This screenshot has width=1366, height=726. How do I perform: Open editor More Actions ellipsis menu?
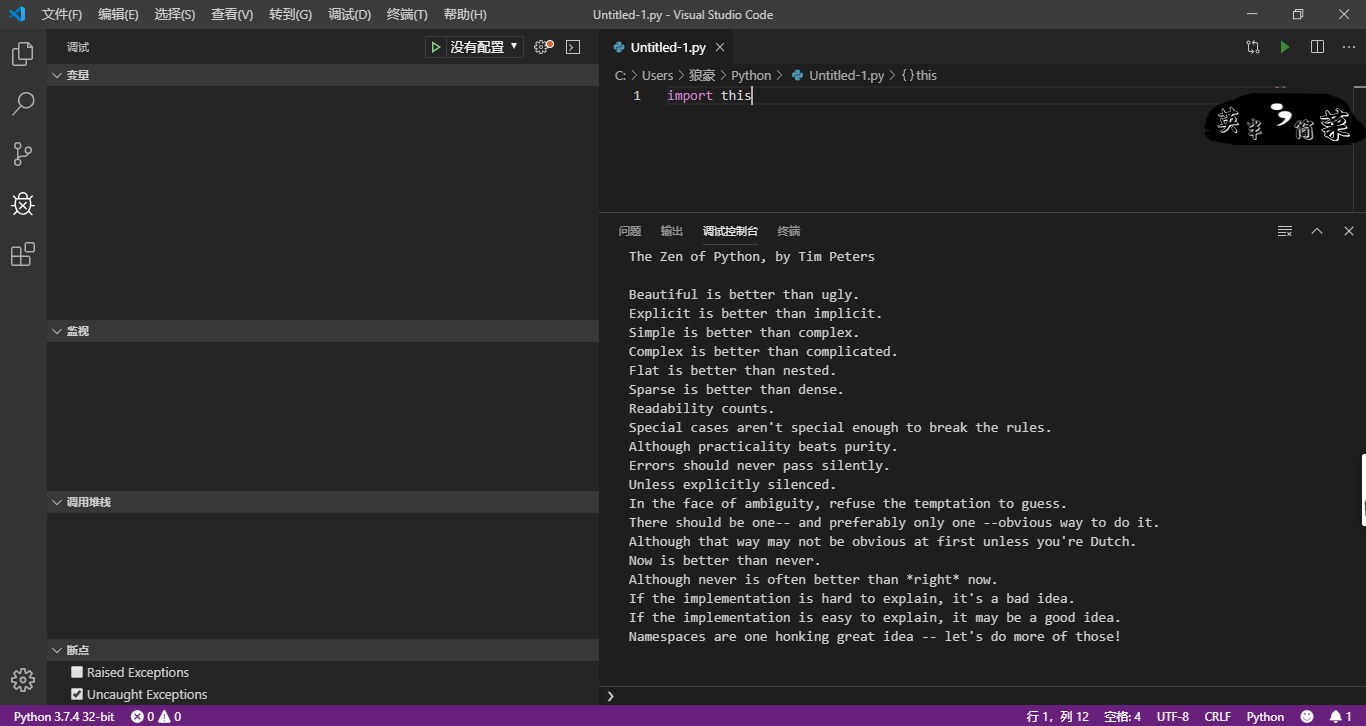[x=1349, y=47]
